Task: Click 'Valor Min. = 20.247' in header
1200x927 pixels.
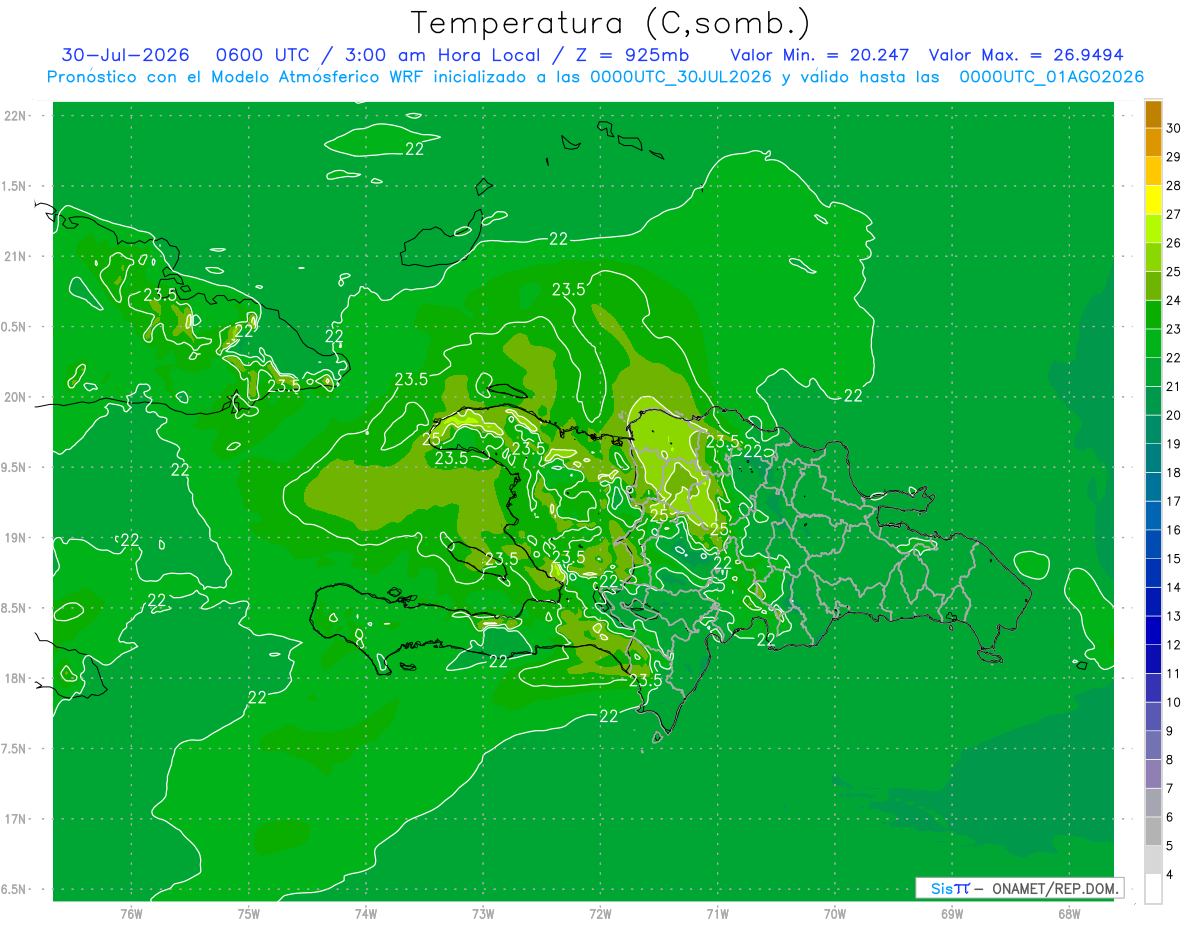Action: click(x=821, y=55)
